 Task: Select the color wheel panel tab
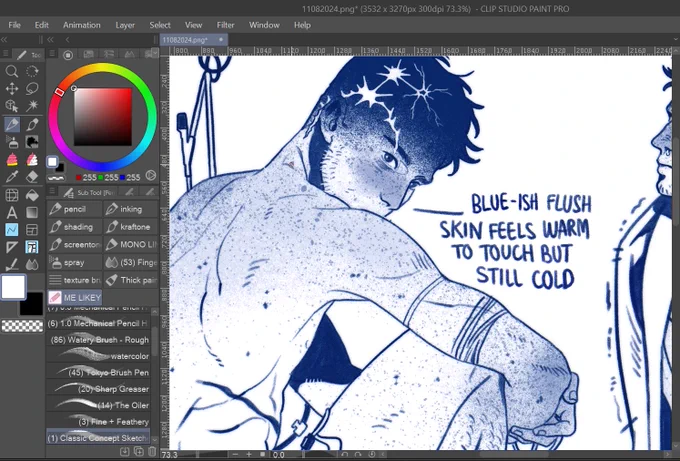[68, 55]
